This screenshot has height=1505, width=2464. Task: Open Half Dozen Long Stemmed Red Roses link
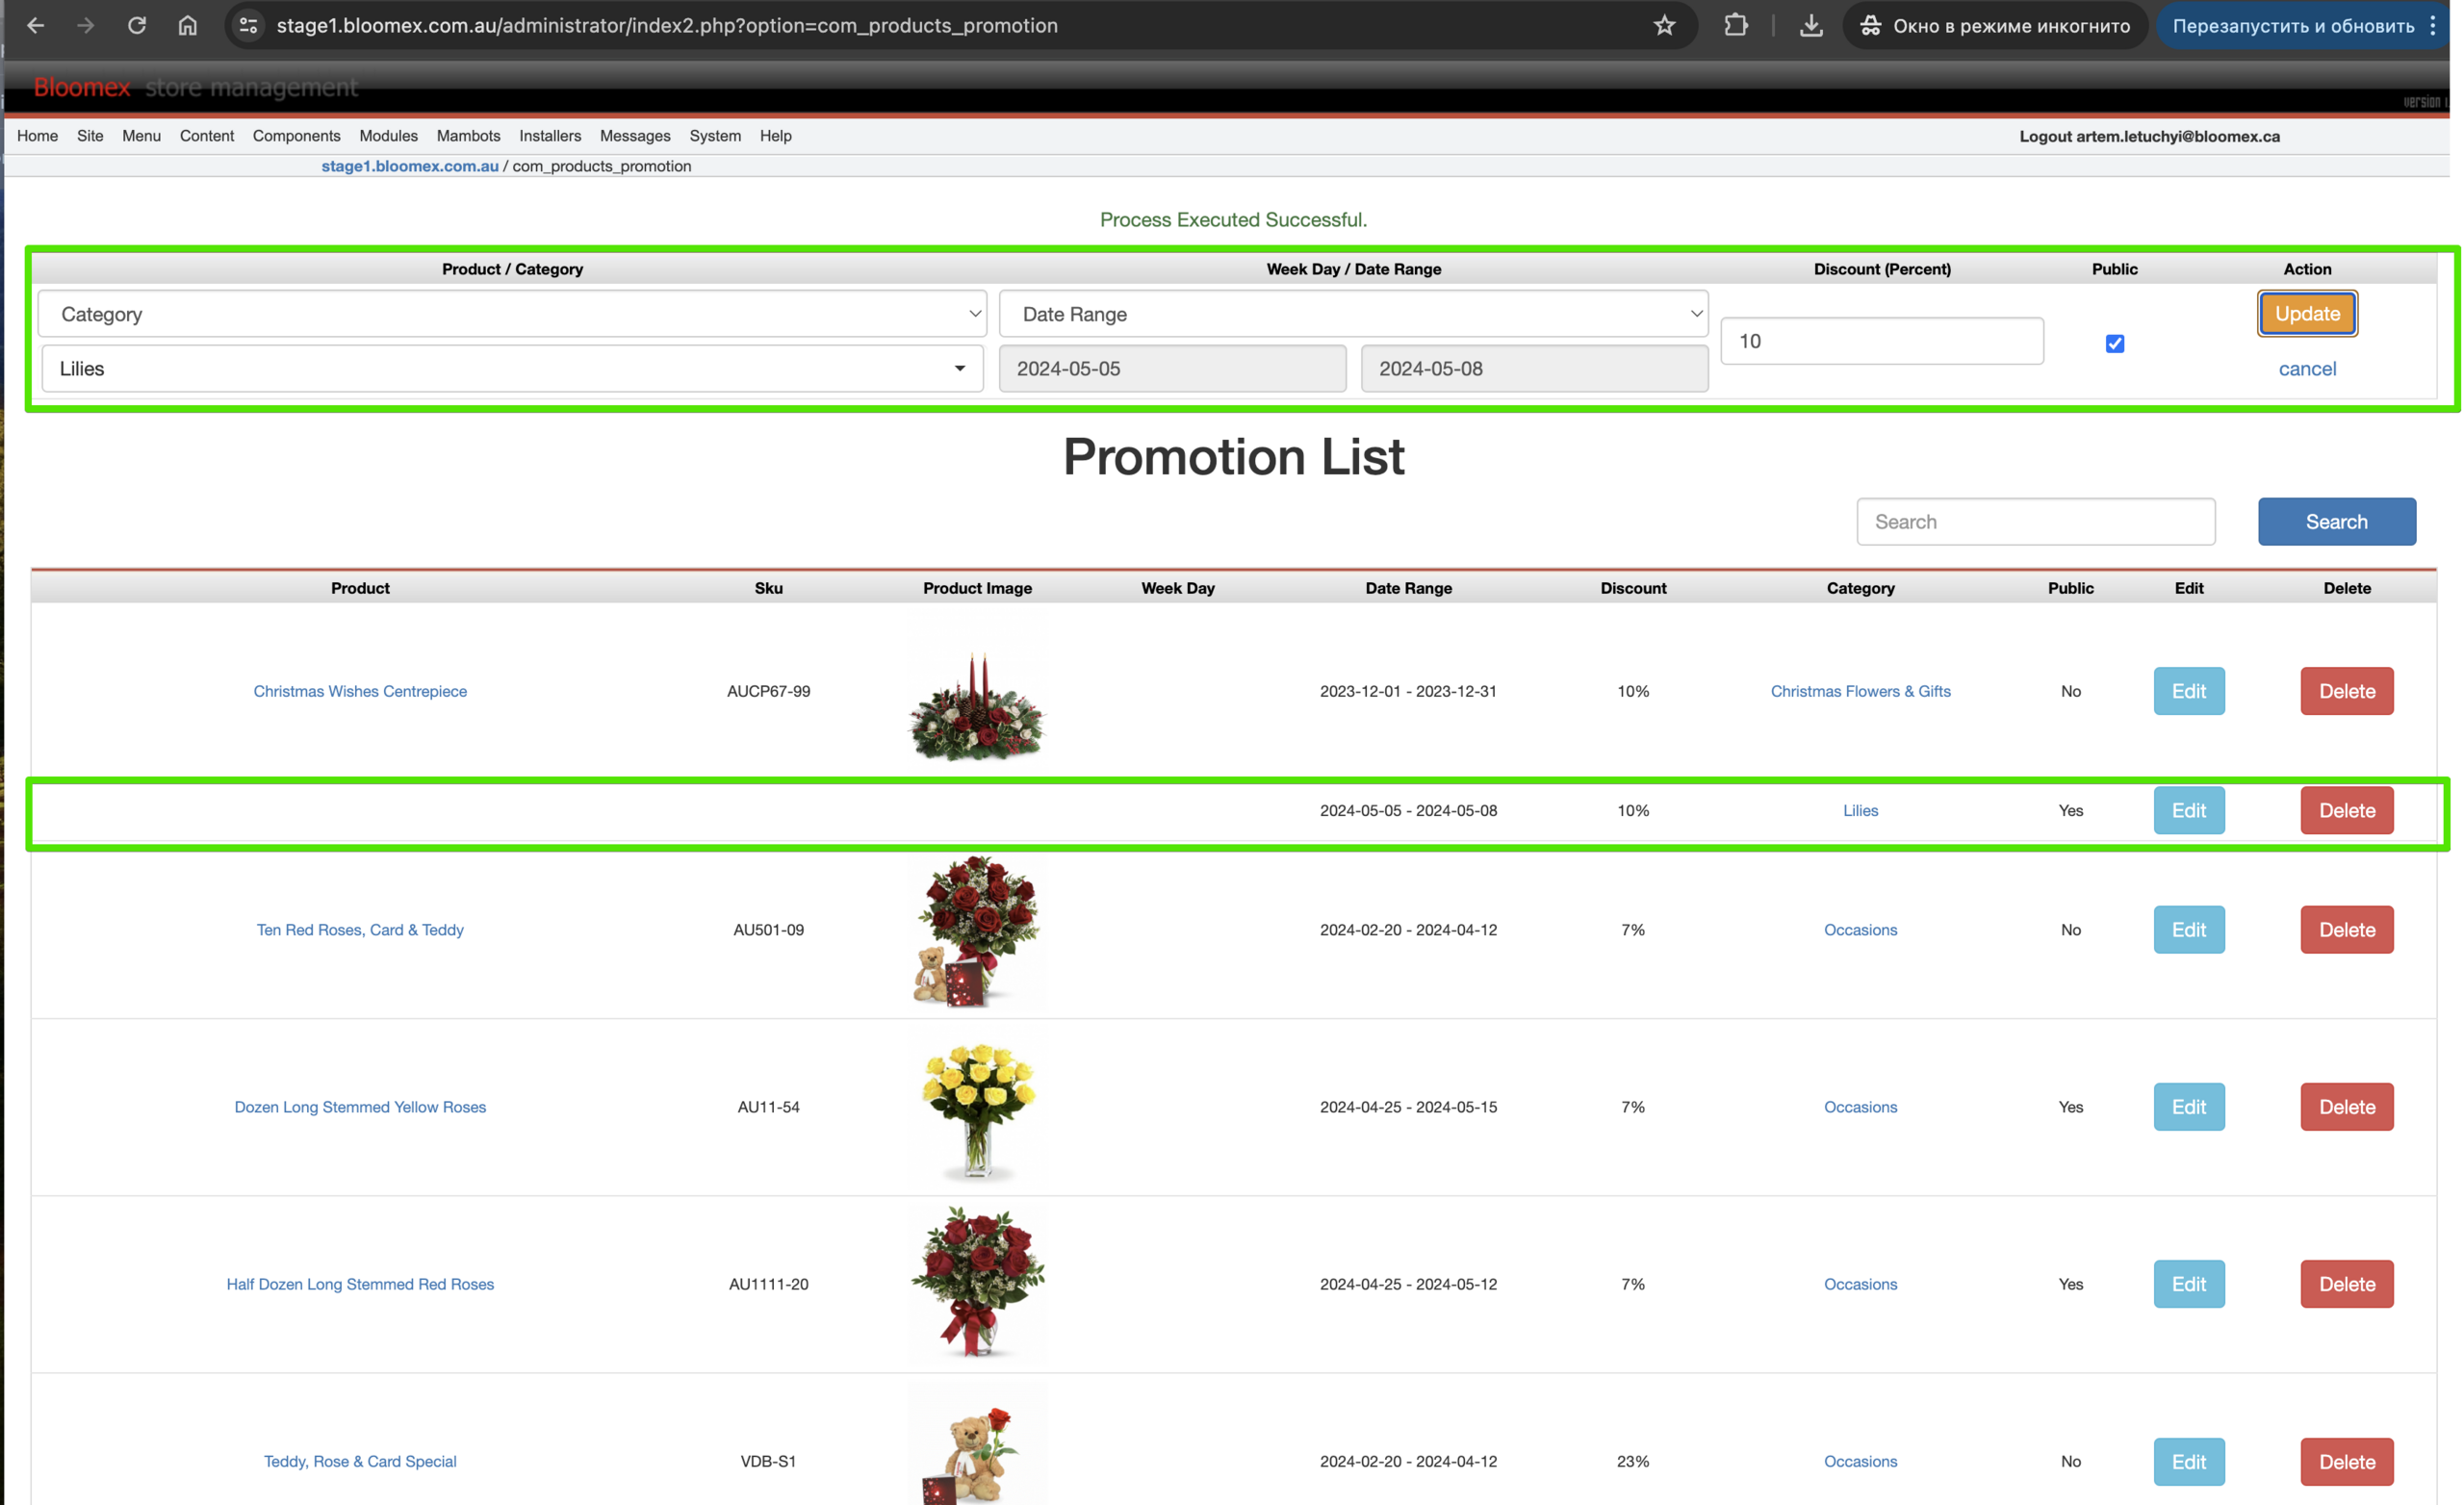point(360,1284)
